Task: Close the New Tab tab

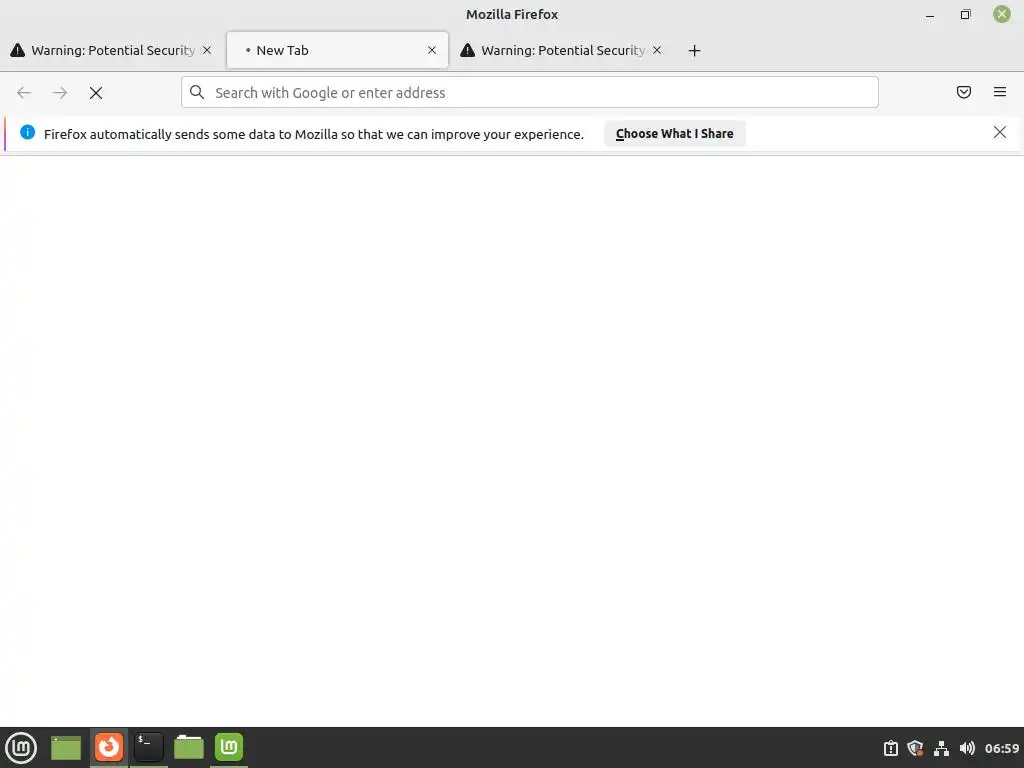Action: coord(432,50)
